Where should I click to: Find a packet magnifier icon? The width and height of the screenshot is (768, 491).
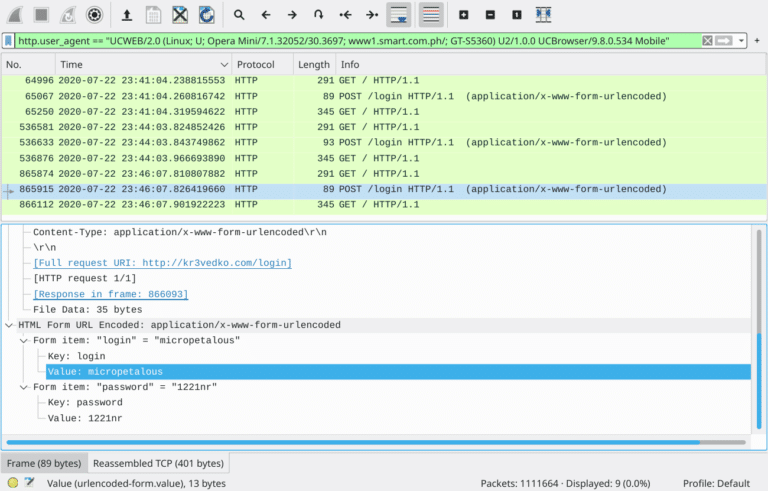coord(239,15)
